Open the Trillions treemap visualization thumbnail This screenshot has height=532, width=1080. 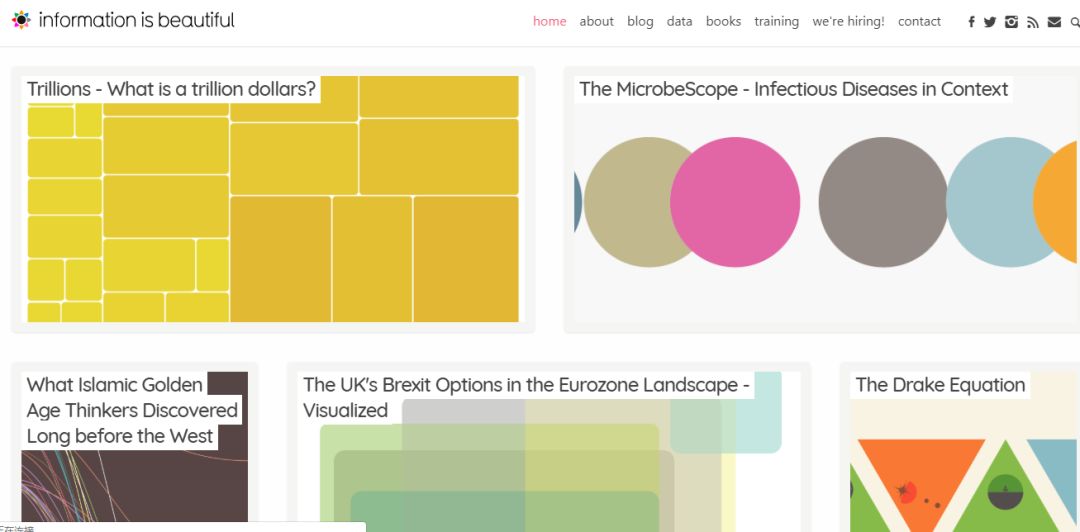(x=272, y=210)
